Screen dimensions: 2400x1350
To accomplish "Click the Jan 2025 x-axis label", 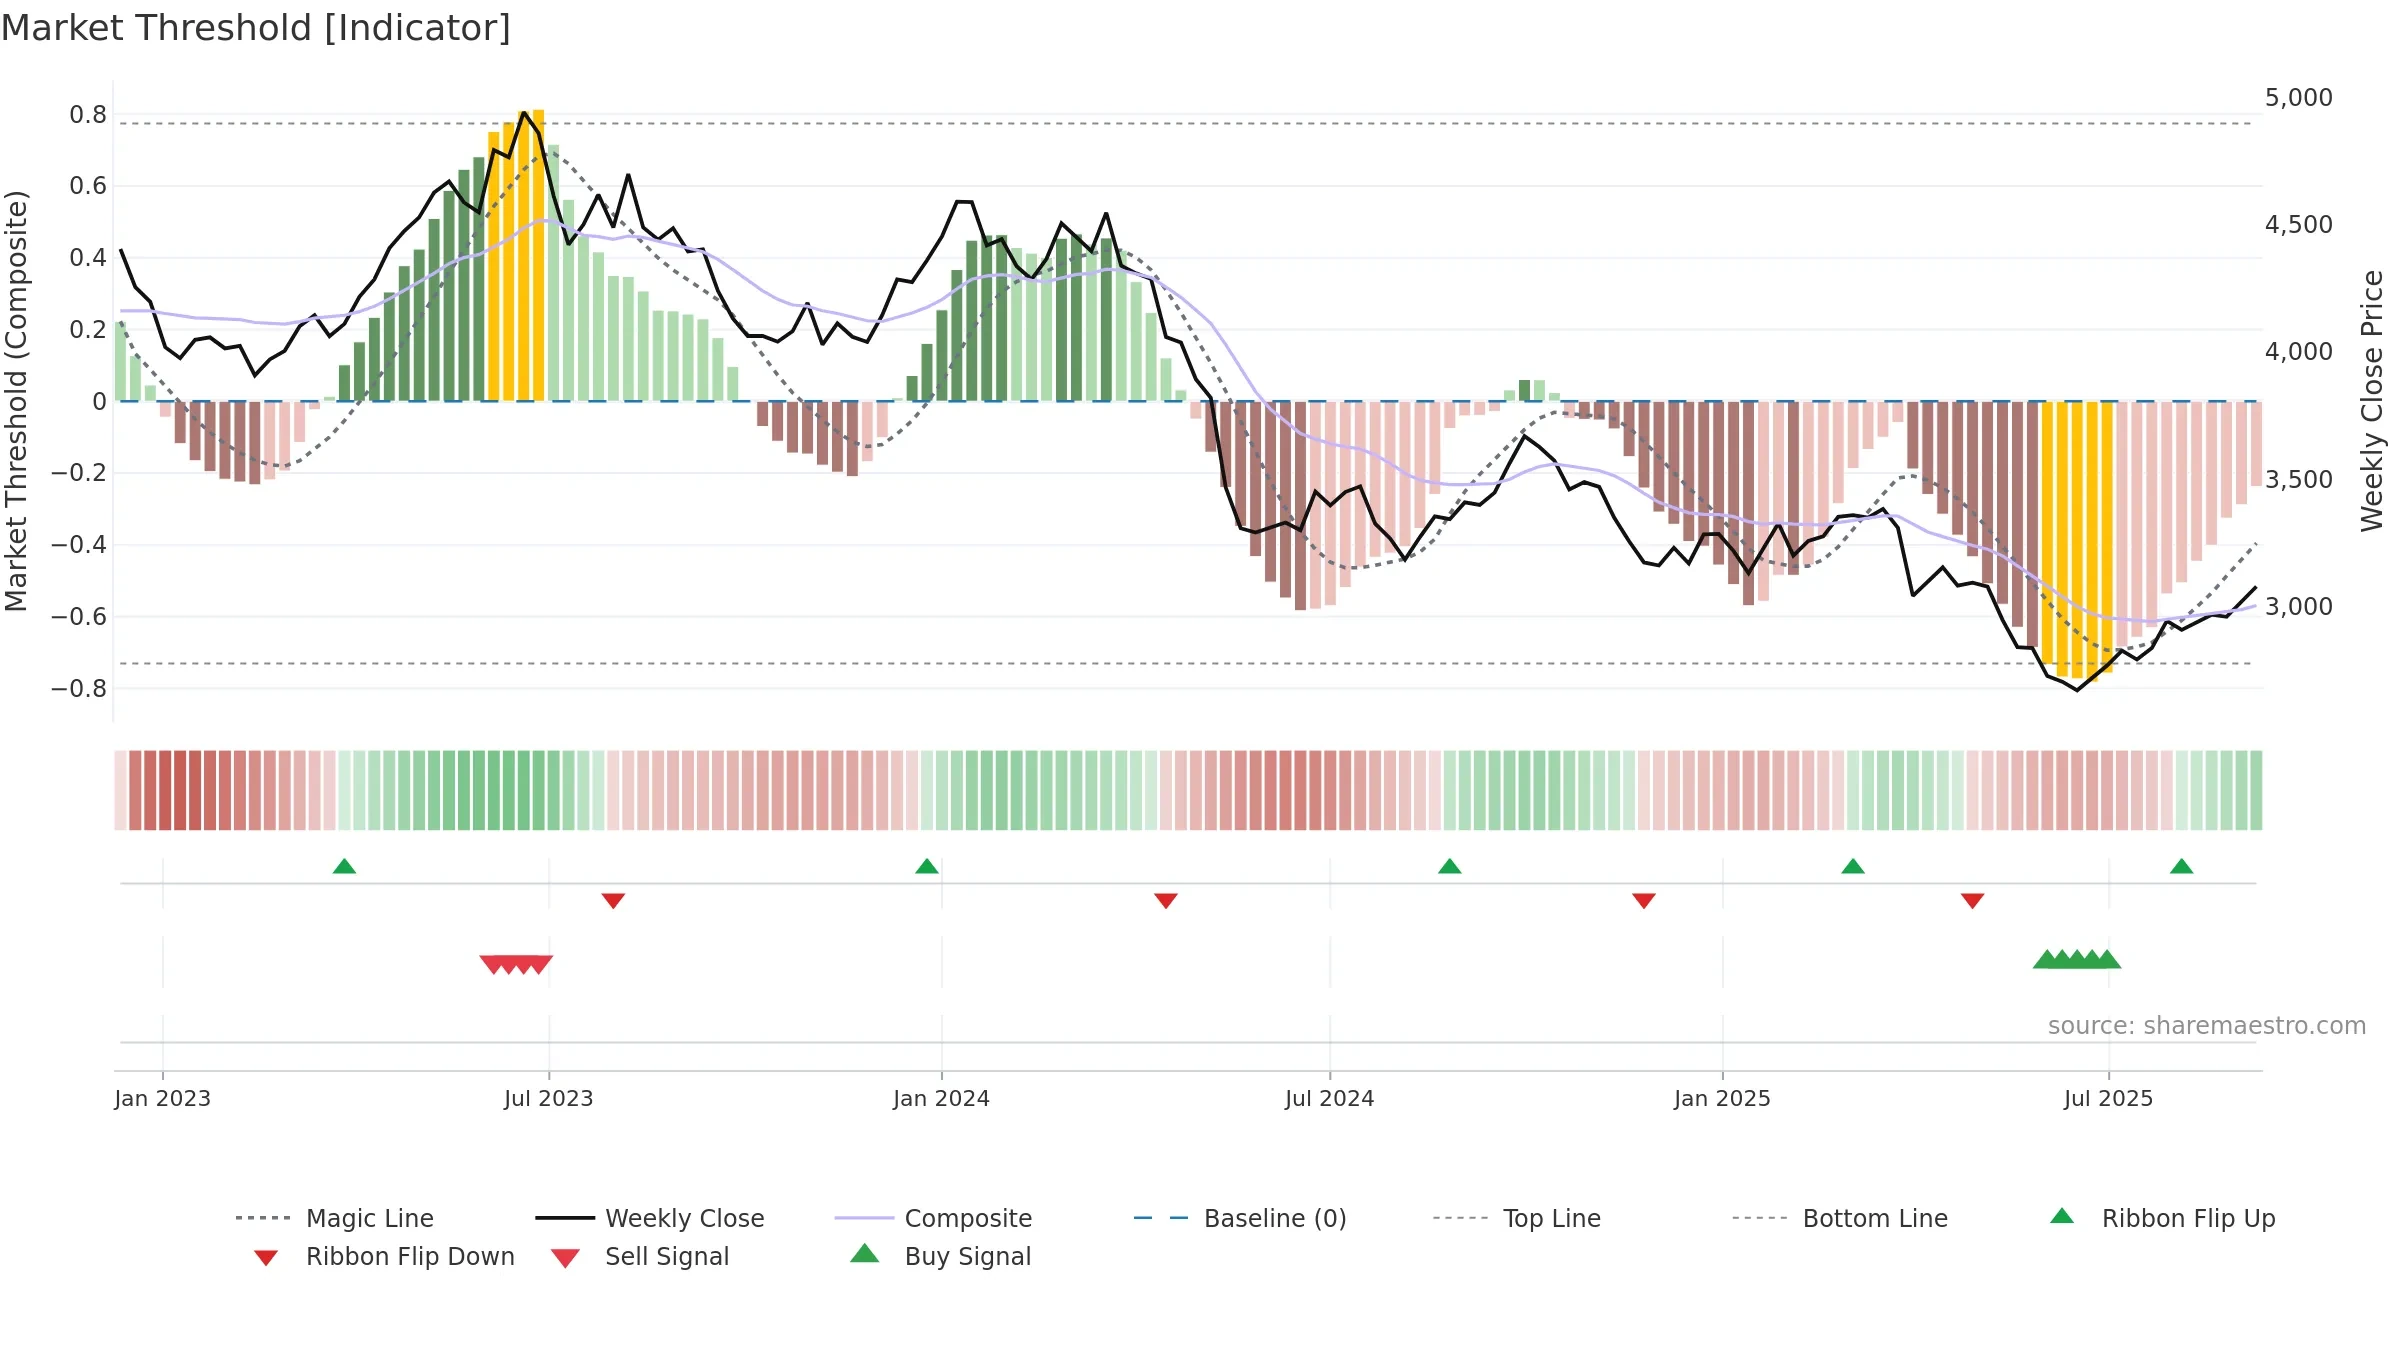I will pyautogui.click(x=1723, y=1098).
